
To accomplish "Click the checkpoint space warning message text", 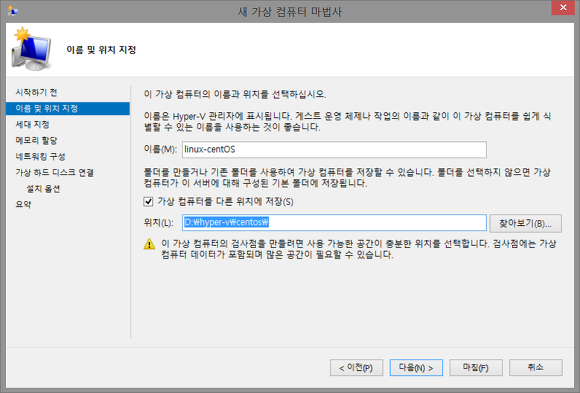I will pos(358,249).
